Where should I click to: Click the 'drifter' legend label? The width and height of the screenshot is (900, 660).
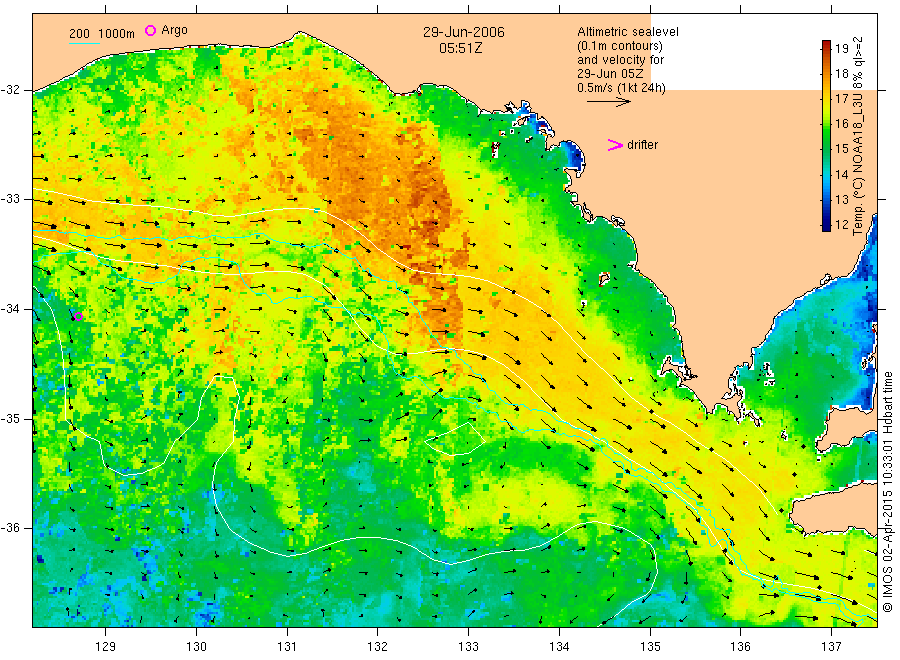click(x=642, y=145)
